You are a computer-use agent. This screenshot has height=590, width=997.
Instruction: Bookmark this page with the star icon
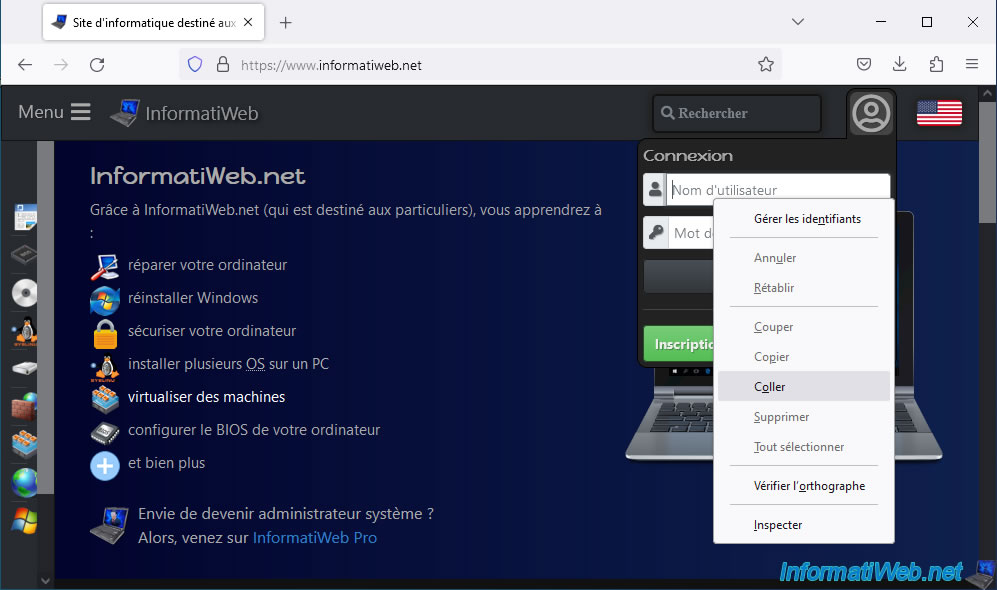[x=766, y=64]
